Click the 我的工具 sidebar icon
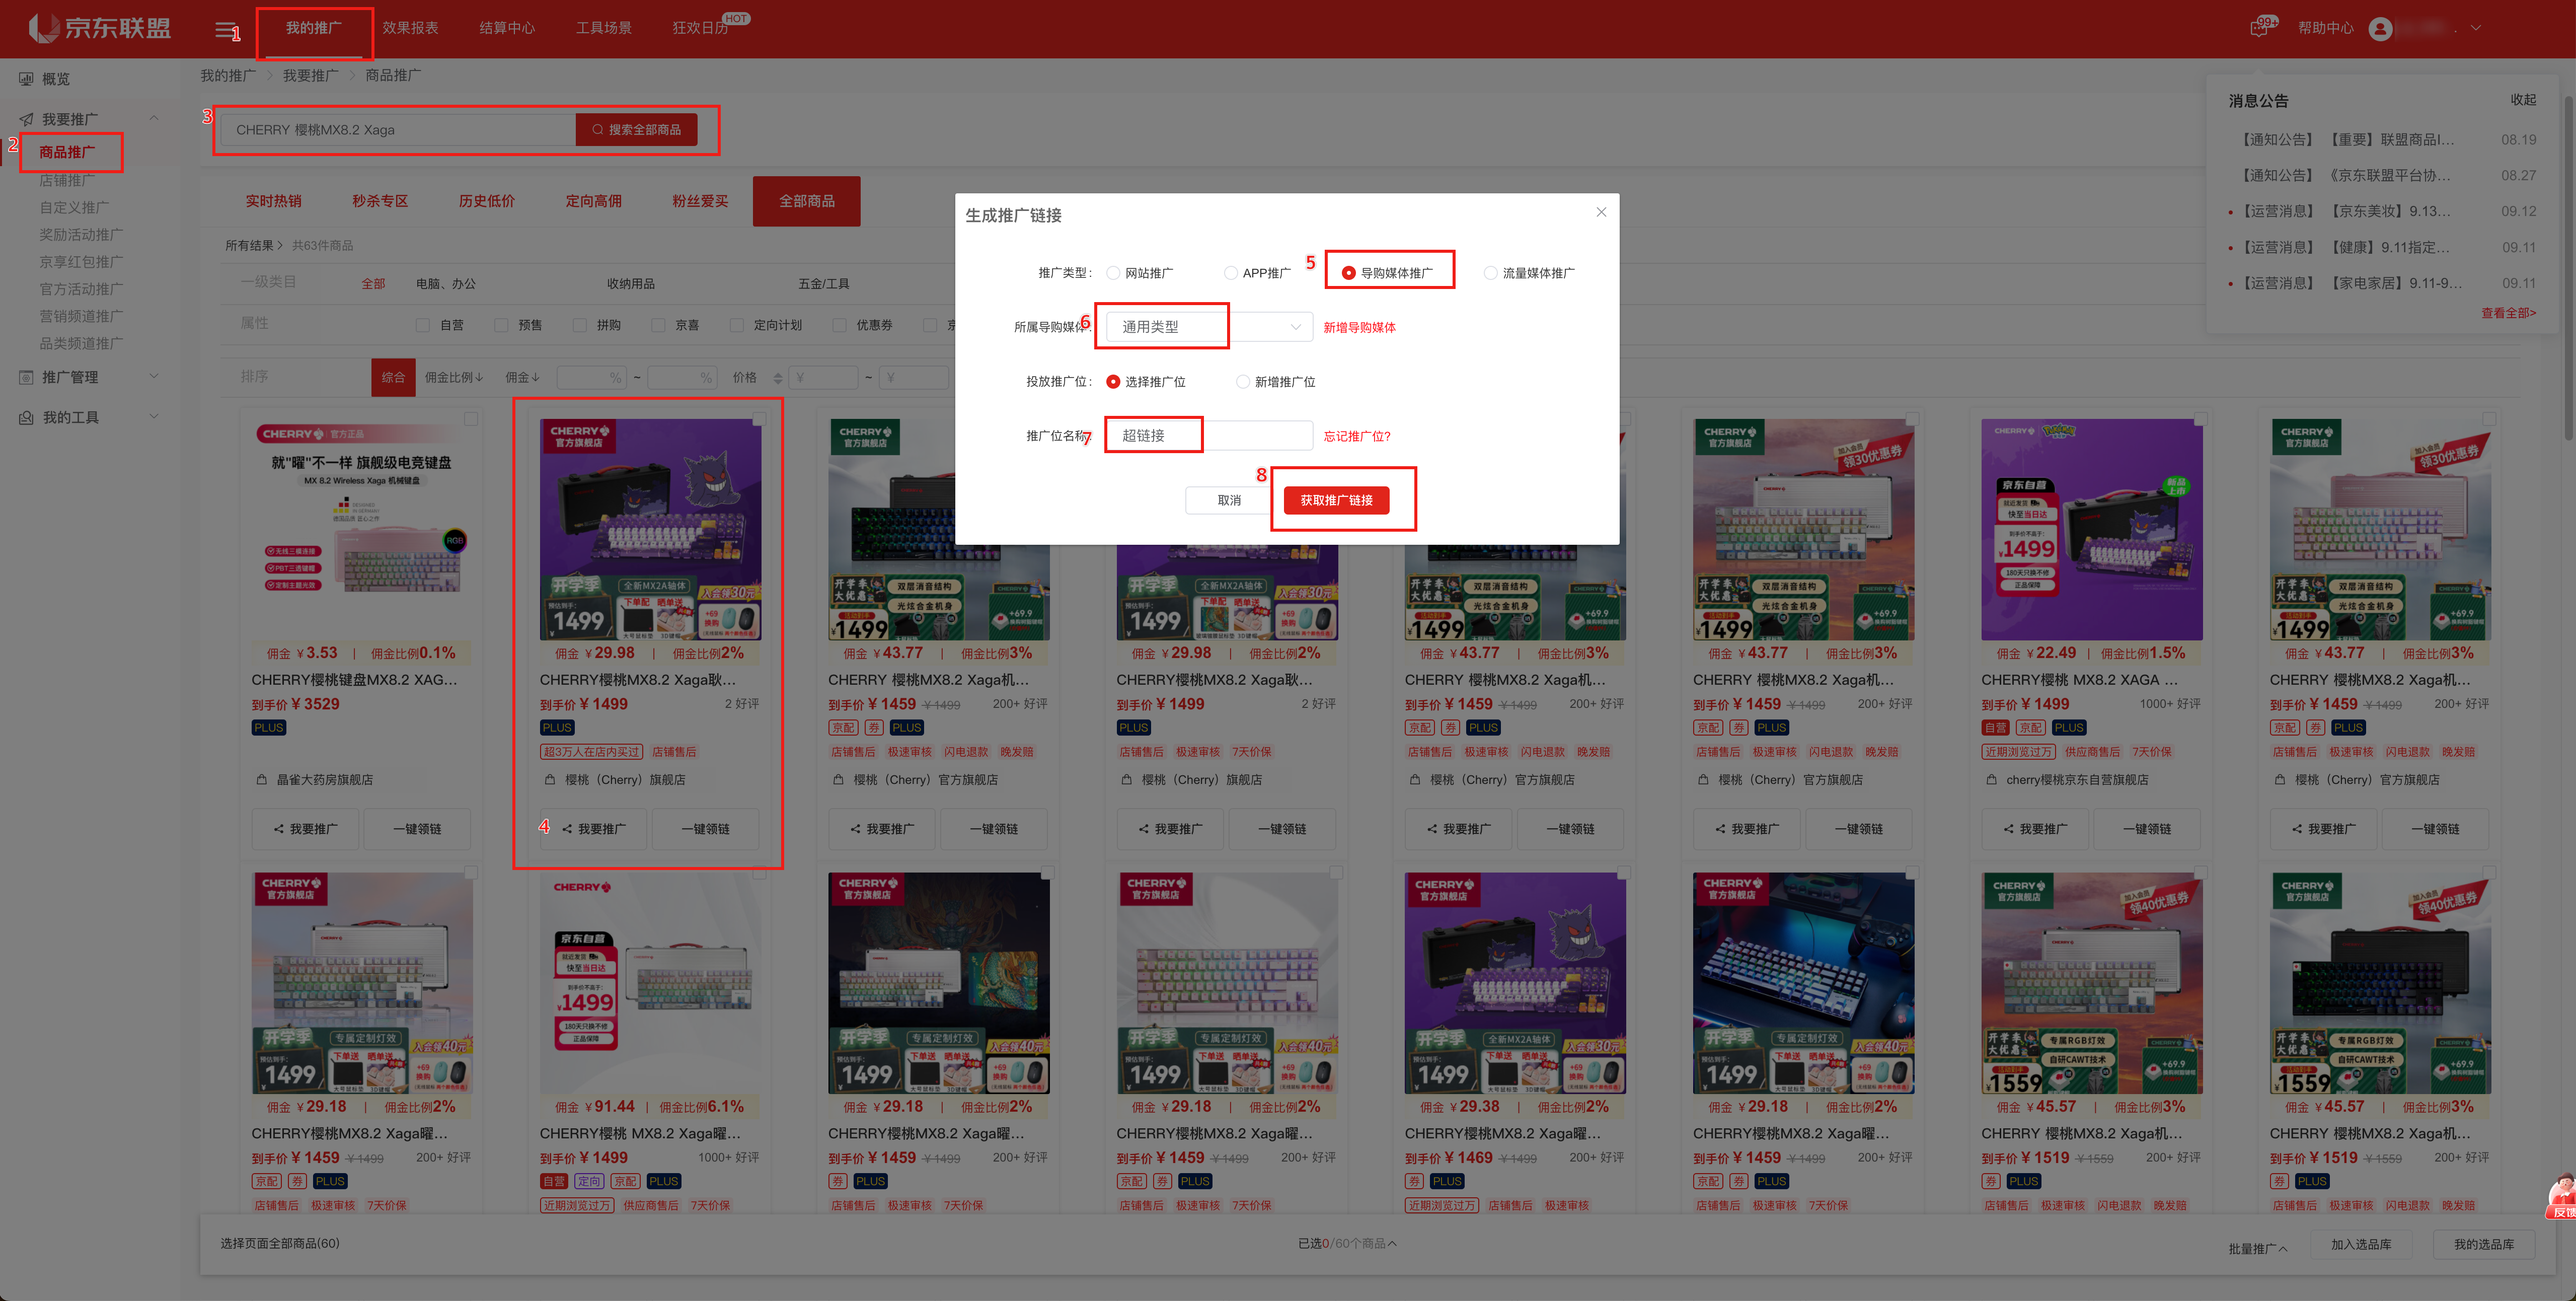This screenshot has height=1301, width=2576. click(26, 417)
